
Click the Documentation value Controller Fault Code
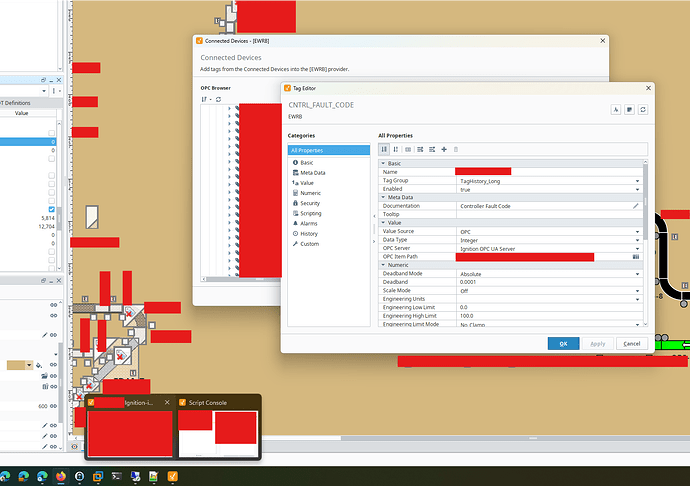(x=485, y=206)
